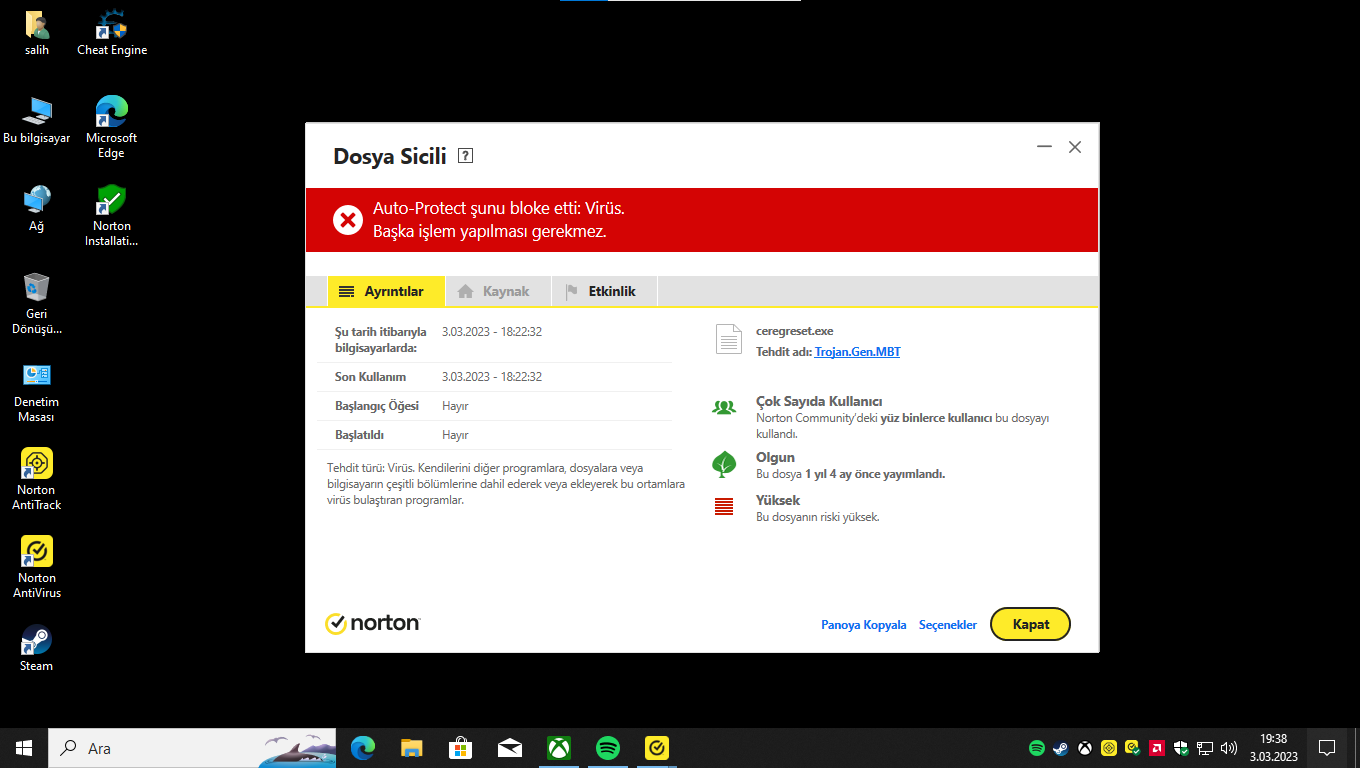Click the Çok Sayıda Kullanıcı community icon
The image size is (1360, 768).
click(723, 407)
